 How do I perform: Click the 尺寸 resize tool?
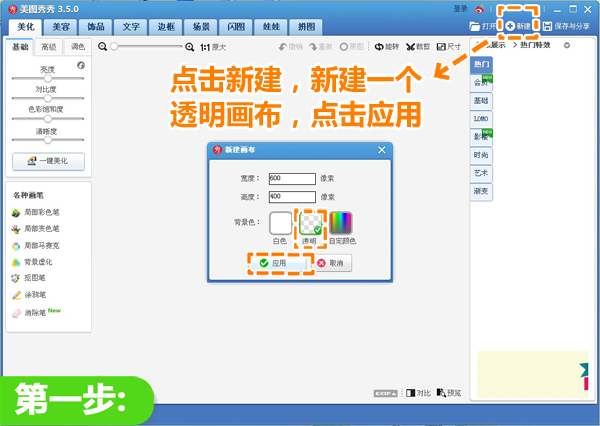point(449,47)
